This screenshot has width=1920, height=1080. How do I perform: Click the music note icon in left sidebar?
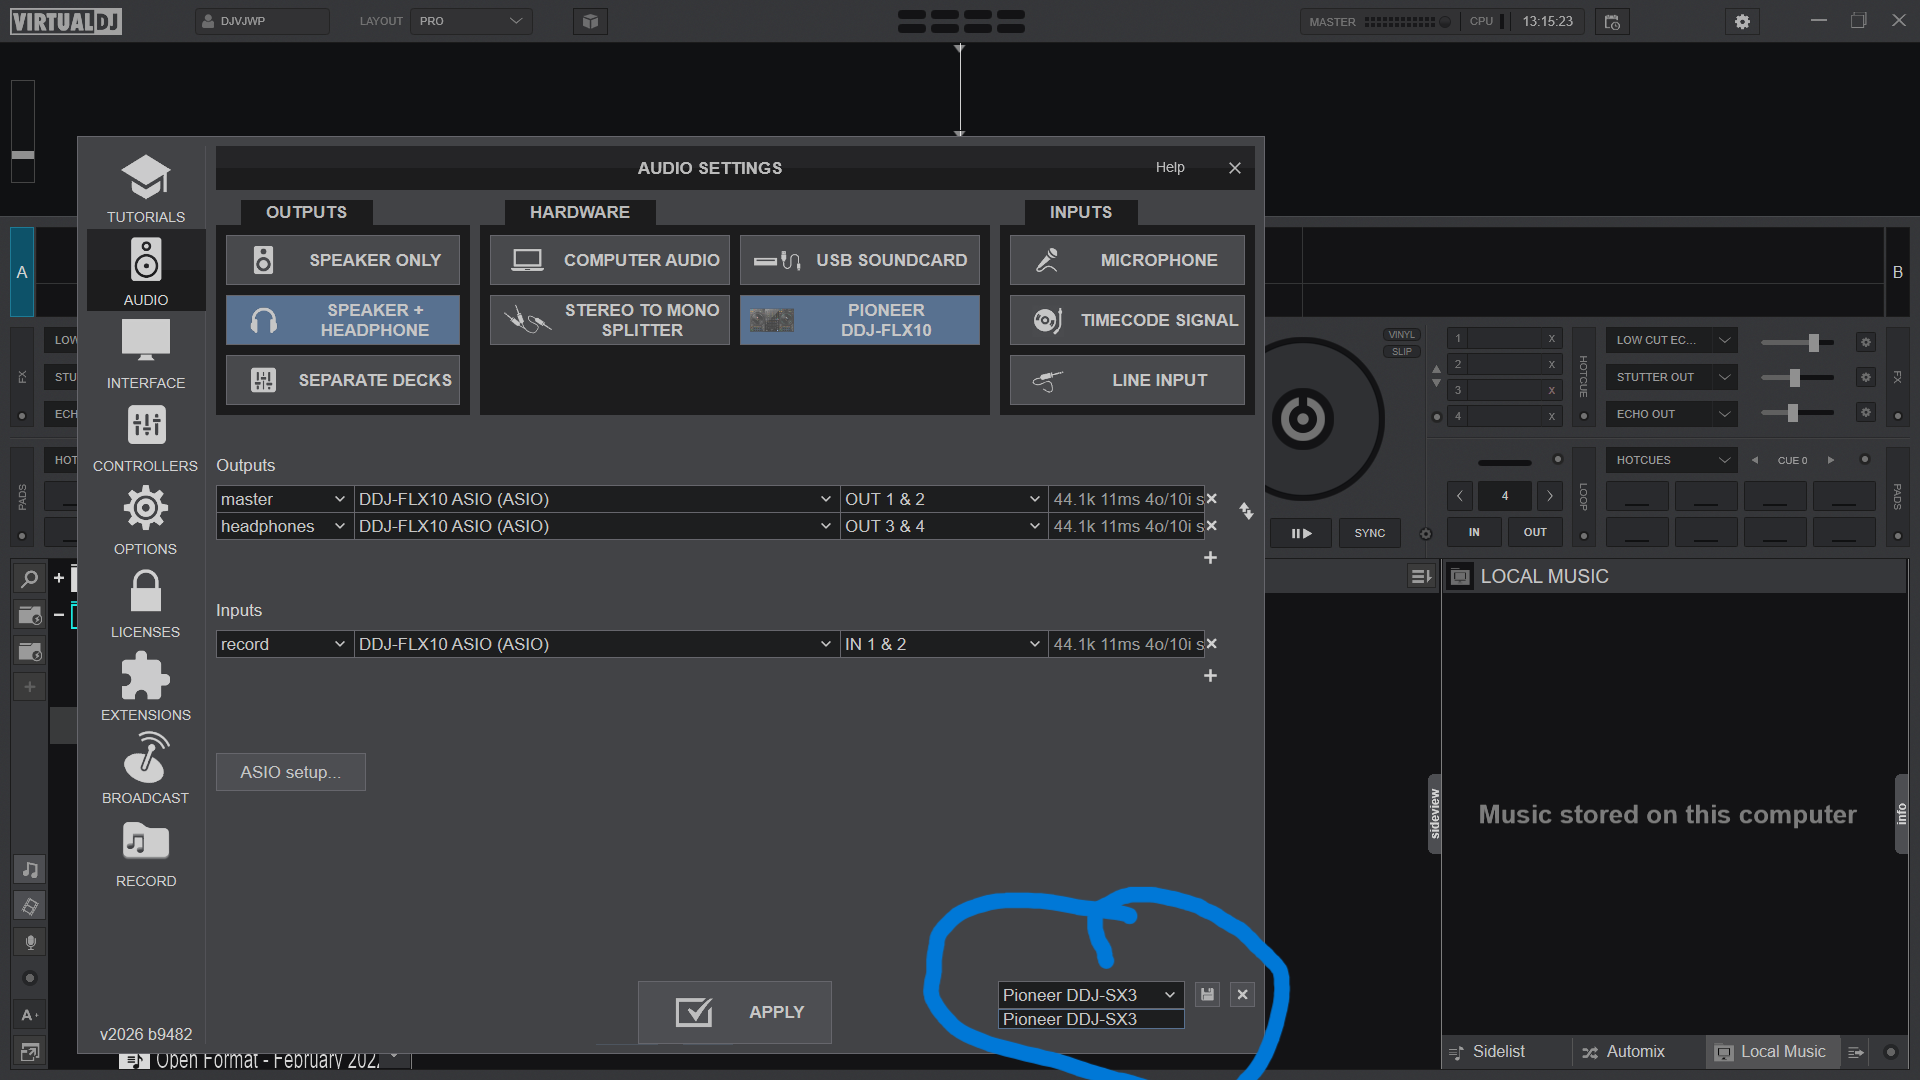[x=30, y=870]
